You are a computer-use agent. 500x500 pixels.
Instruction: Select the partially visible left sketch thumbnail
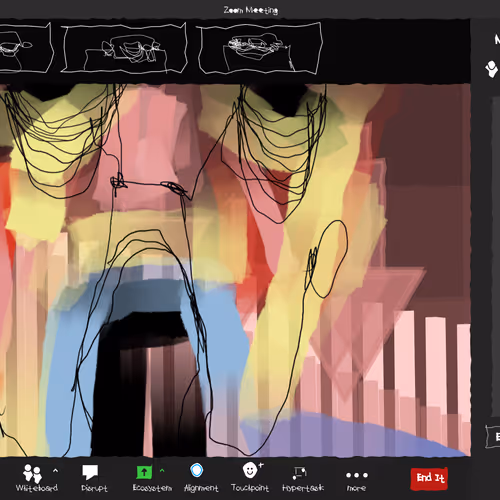pyautogui.click(x=26, y=47)
